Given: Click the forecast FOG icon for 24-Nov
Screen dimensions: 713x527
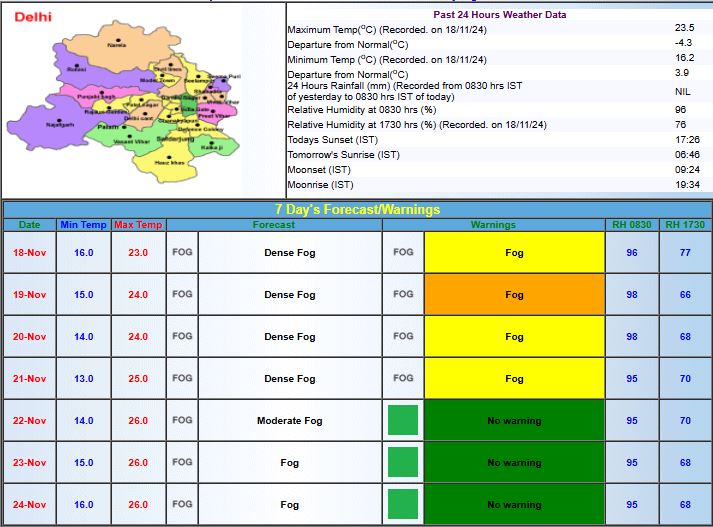Looking at the screenshot, I should coord(182,504).
